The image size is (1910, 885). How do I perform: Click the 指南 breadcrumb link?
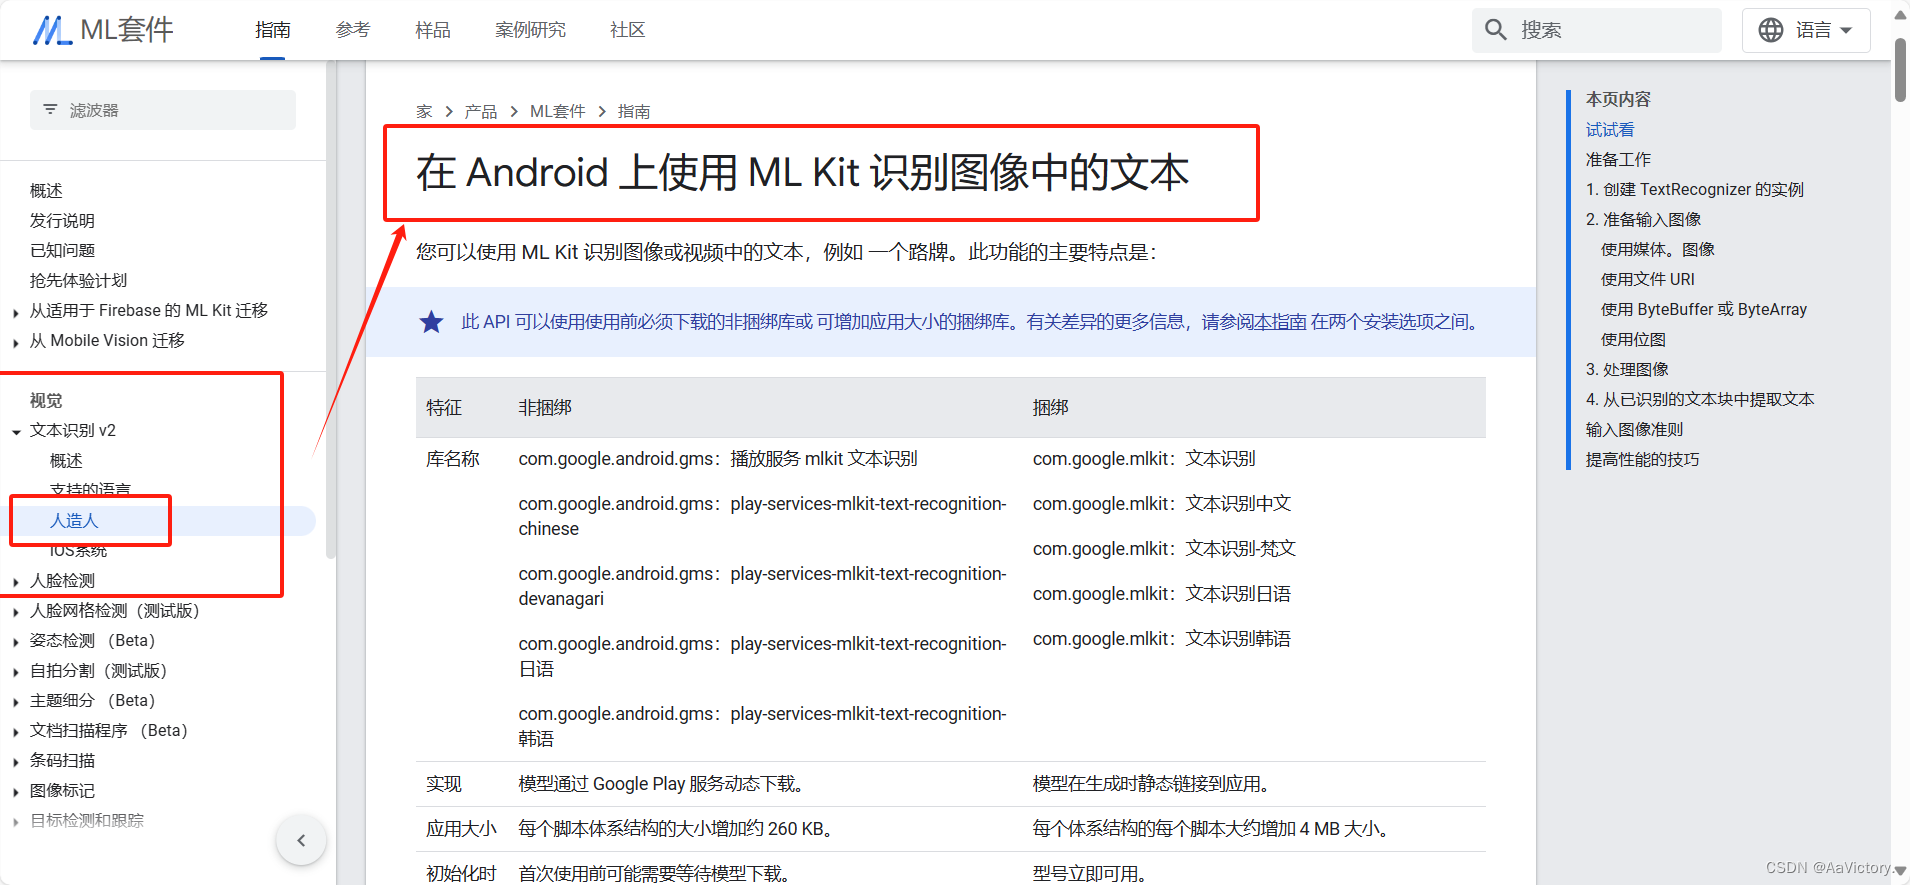[x=634, y=112]
